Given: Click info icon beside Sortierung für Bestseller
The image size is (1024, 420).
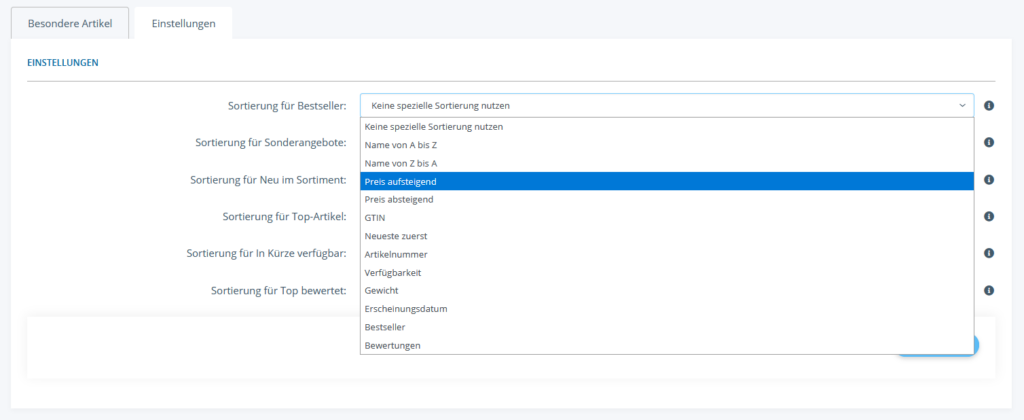Looking at the screenshot, I should tap(989, 106).
